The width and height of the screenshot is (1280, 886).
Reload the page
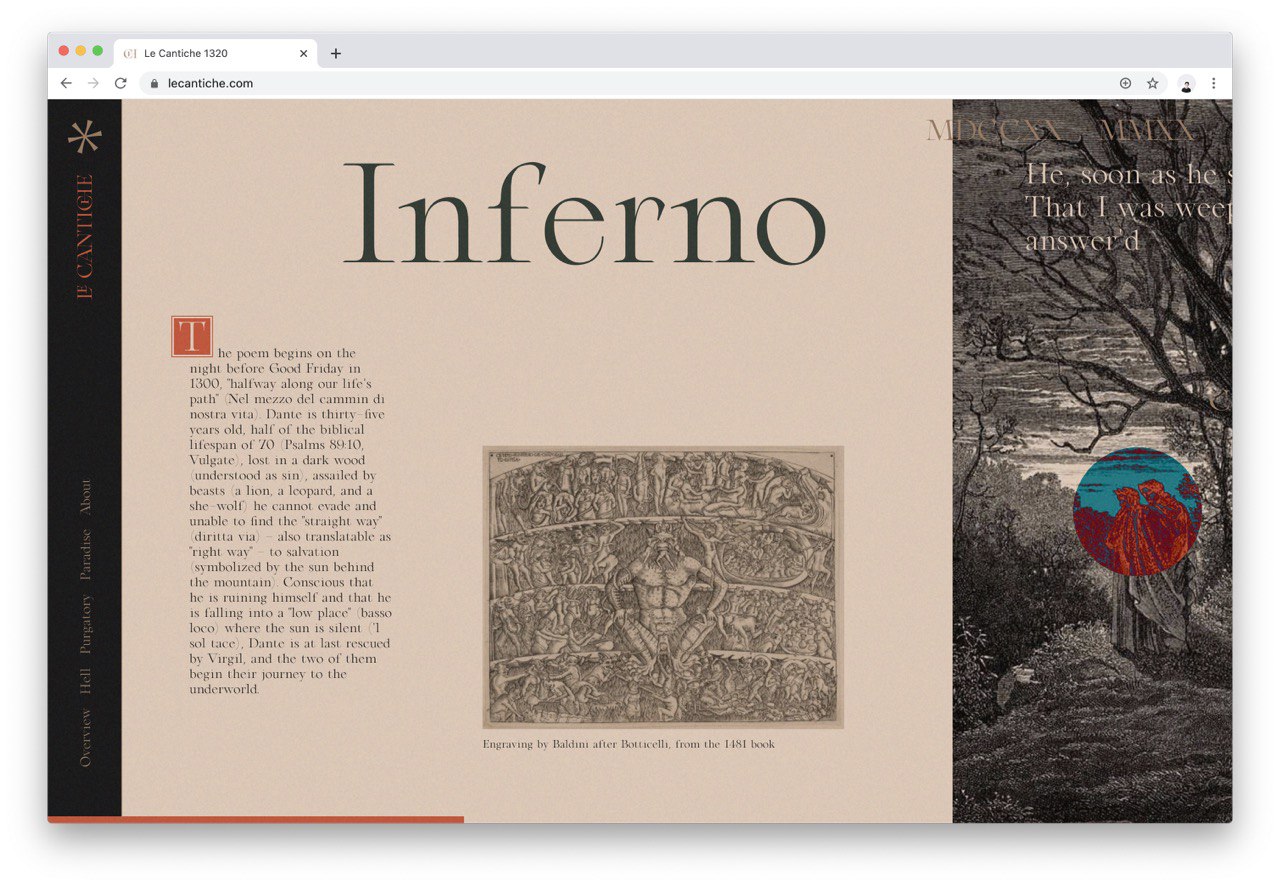(121, 83)
